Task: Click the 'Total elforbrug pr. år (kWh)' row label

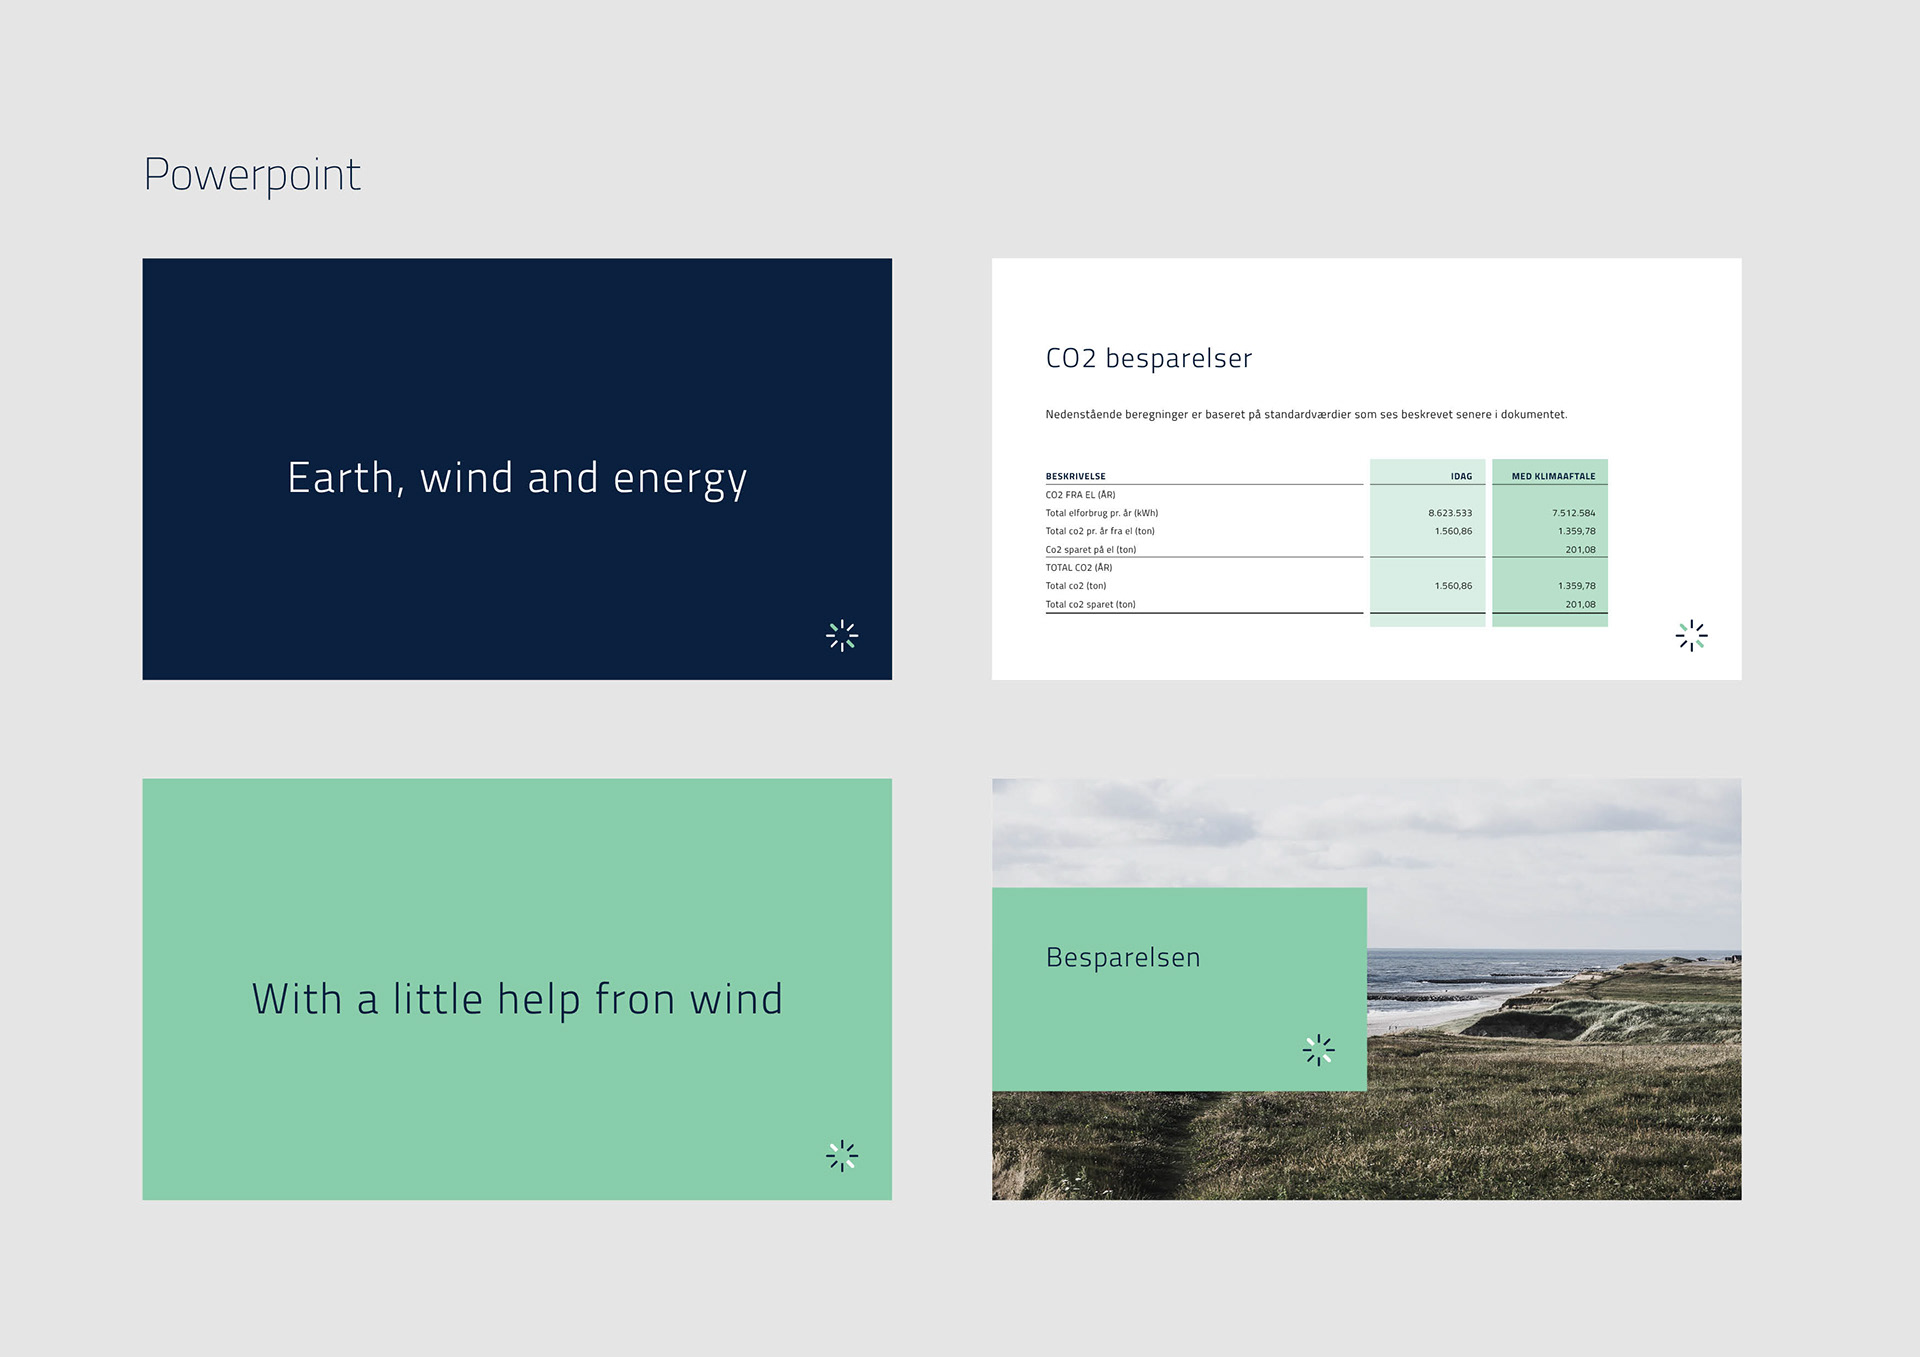Action: click(1101, 513)
